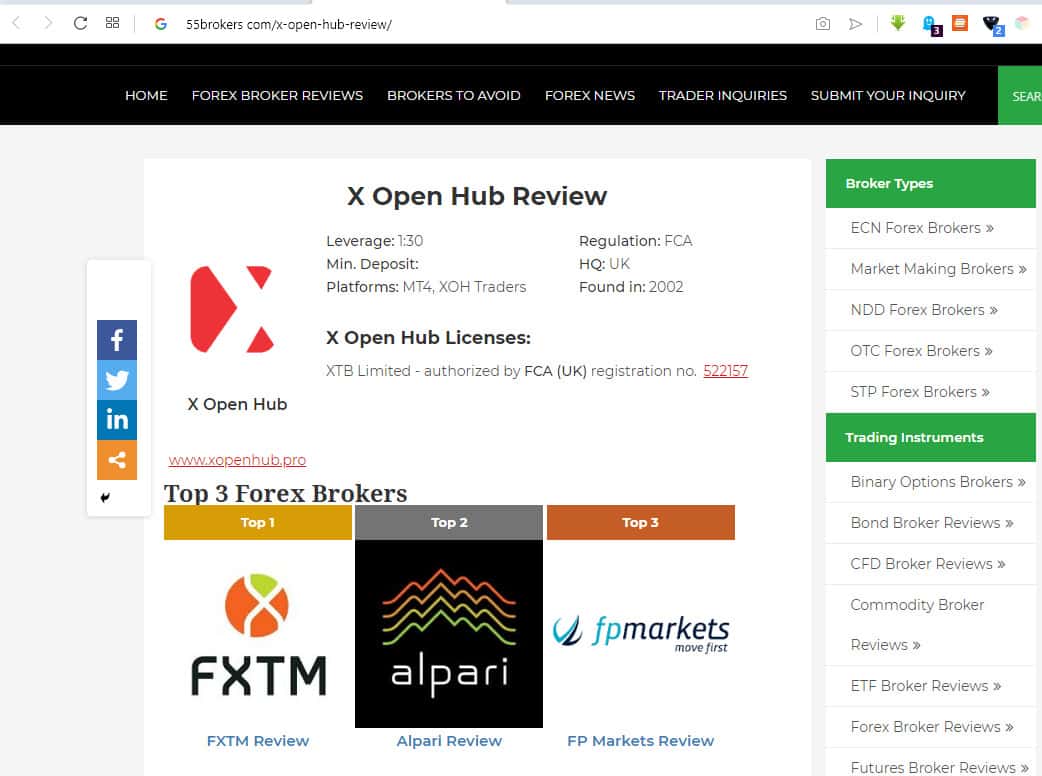Image resolution: width=1042 pixels, height=776 pixels.
Task: Click the Alpari logo image
Action: pyautogui.click(x=449, y=634)
